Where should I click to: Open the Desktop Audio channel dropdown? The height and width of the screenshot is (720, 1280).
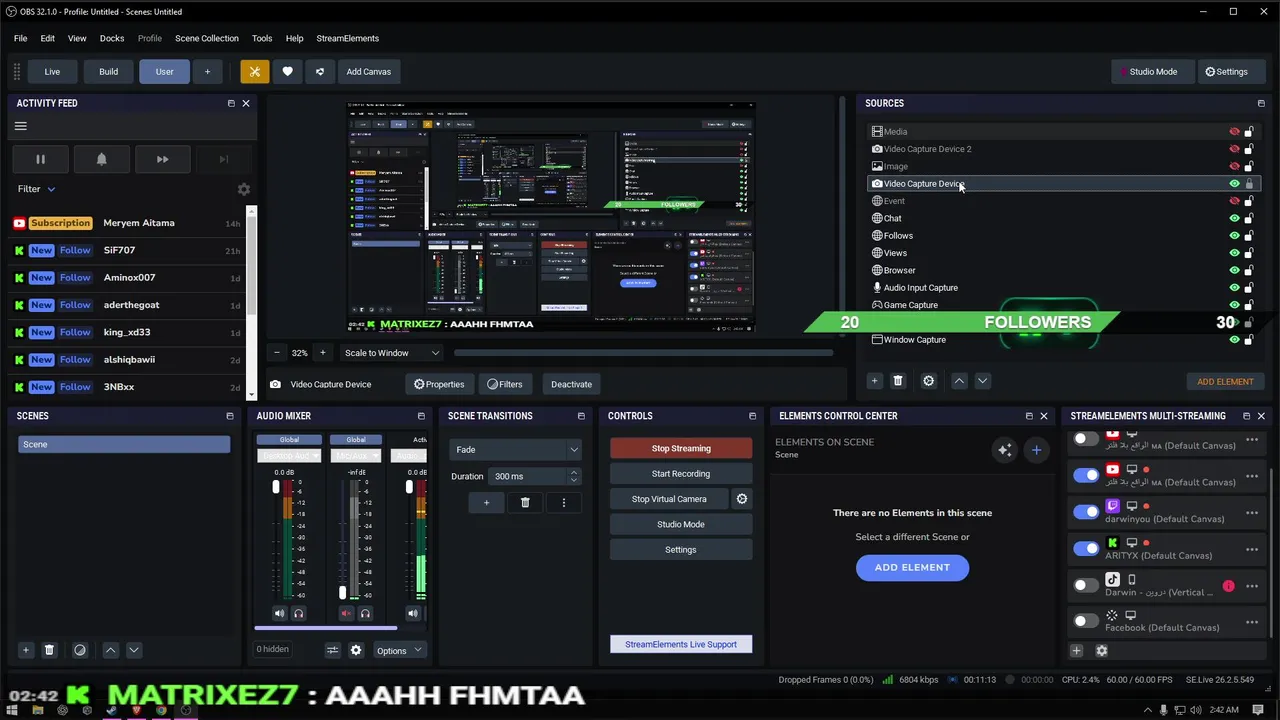pyautogui.click(x=289, y=456)
